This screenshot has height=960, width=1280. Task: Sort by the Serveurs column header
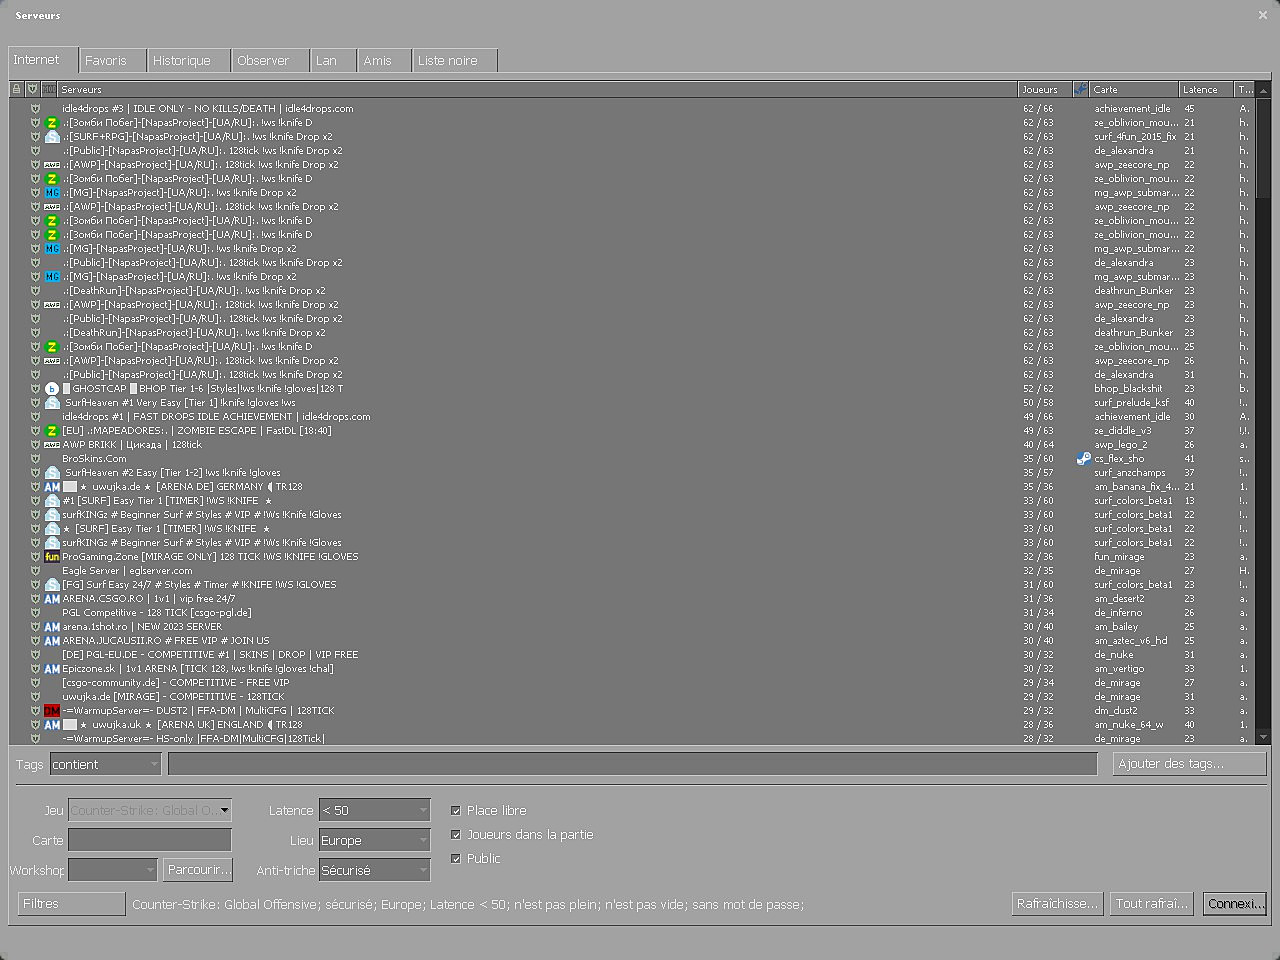coord(538,89)
